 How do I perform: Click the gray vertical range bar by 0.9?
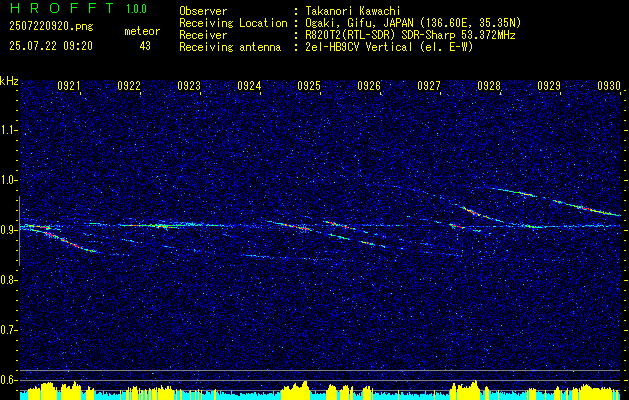19,231
